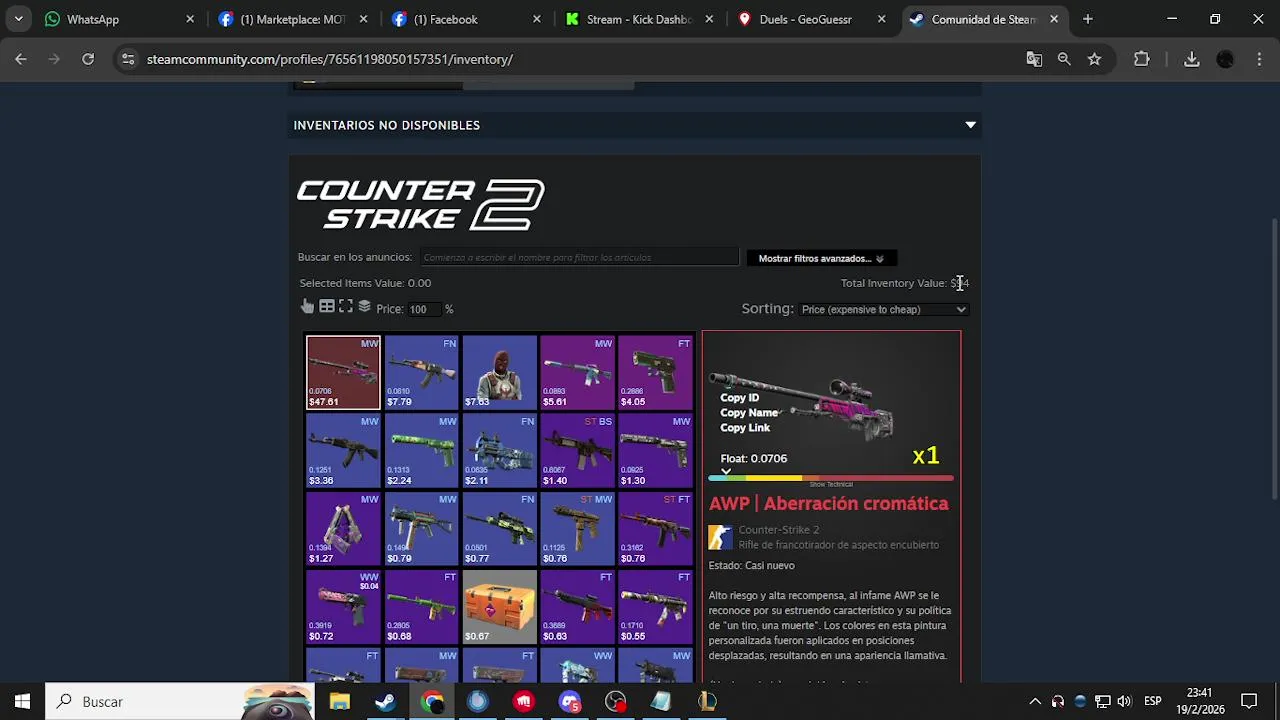This screenshot has height=720, width=1280.
Task: Select the $1.40 StatTrak rifle item
Action: coord(577,450)
